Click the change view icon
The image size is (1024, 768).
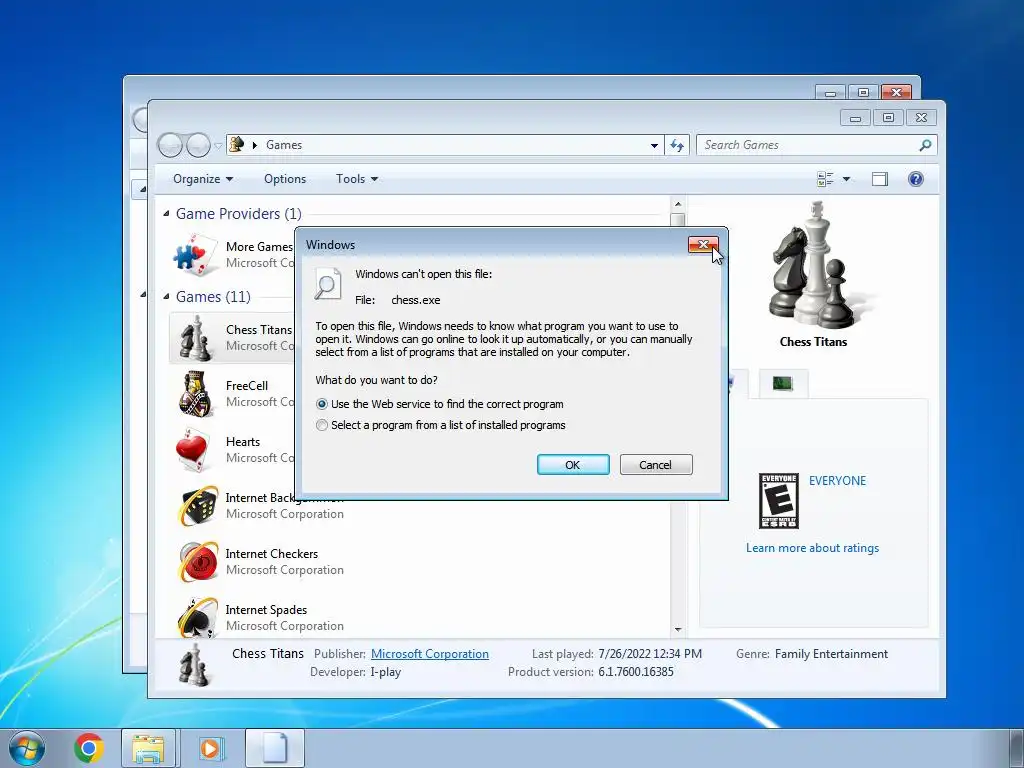(825, 179)
